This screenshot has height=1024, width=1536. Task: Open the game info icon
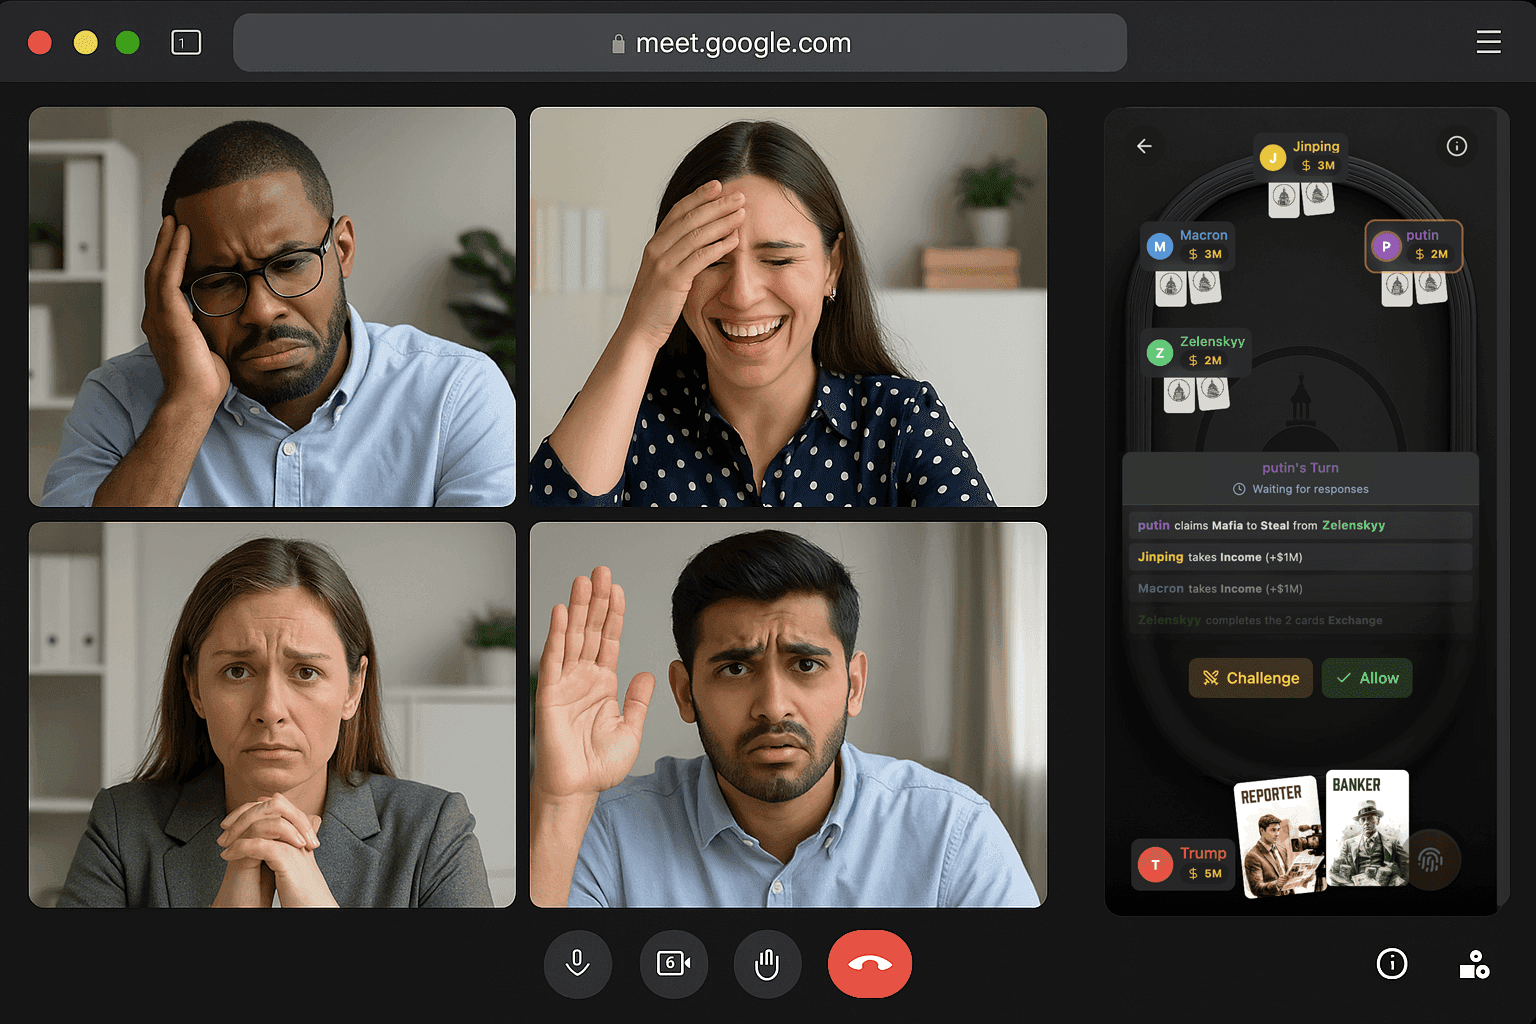click(x=1456, y=146)
